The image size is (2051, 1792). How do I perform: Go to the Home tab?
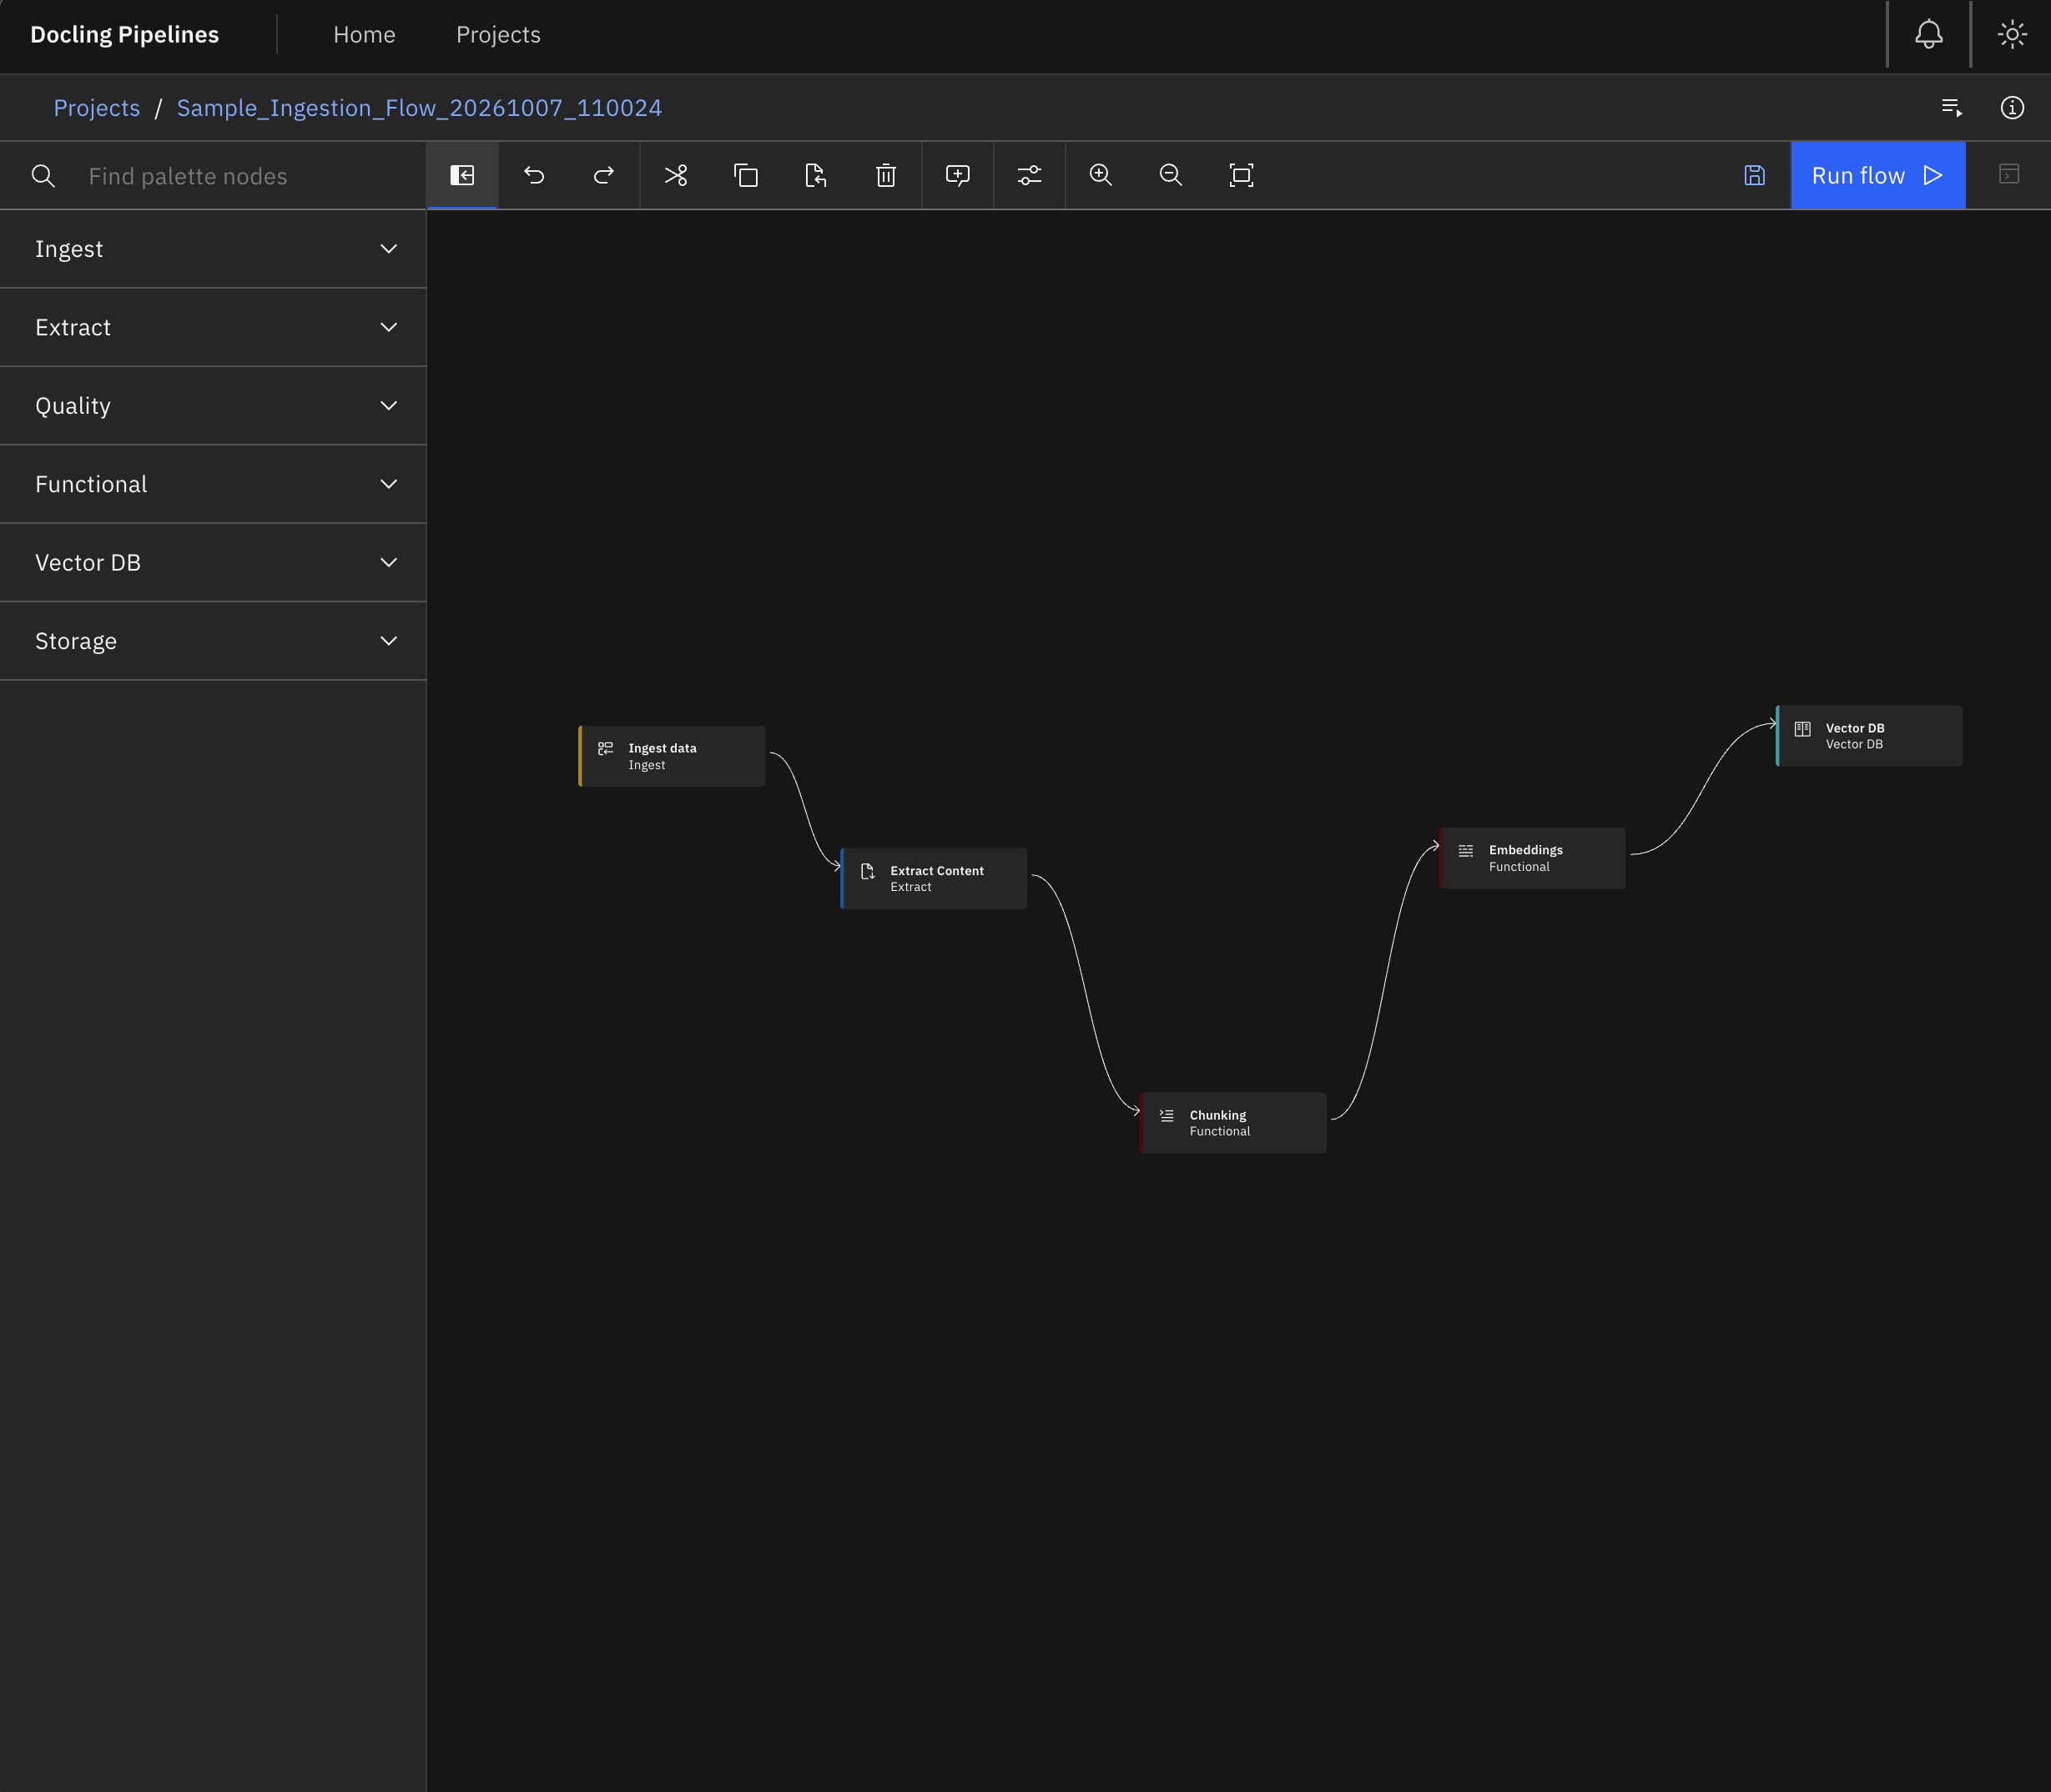pyautogui.click(x=364, y=35)
